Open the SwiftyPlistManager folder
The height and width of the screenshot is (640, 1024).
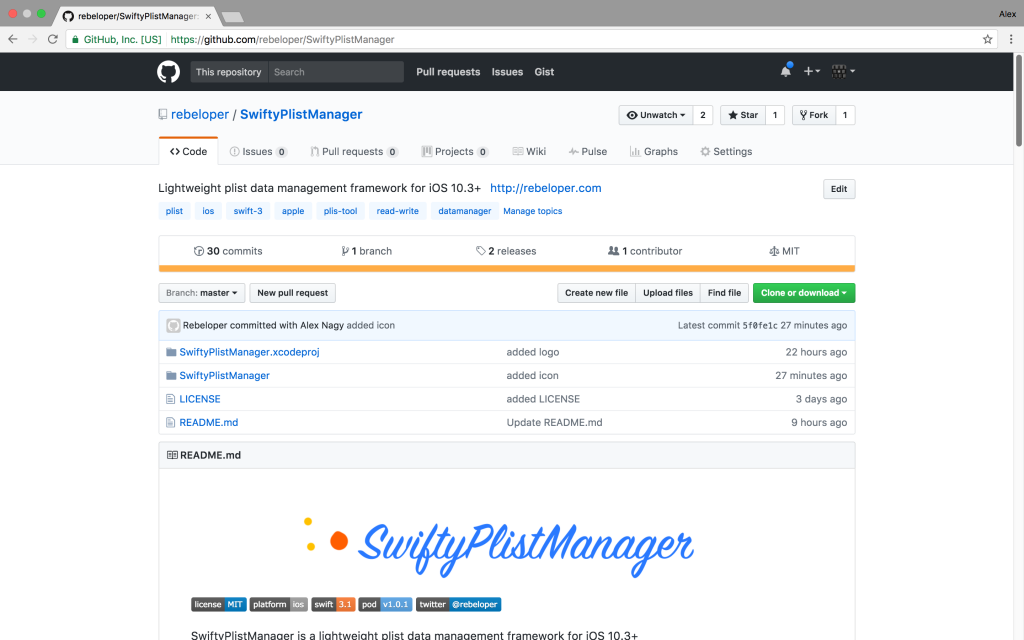[225, 376]
